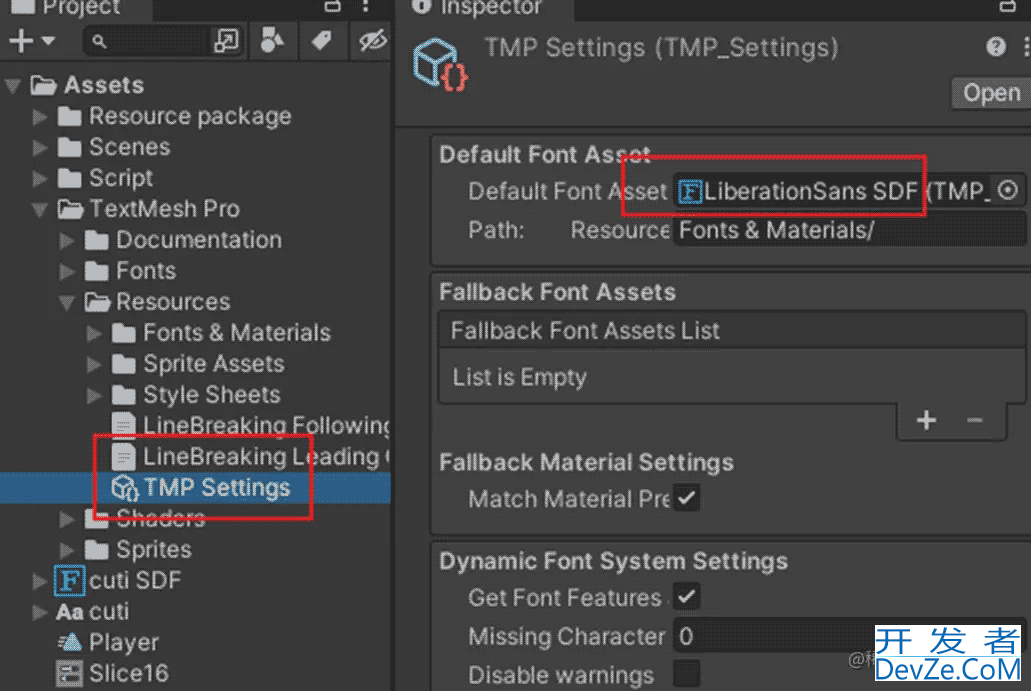Select Fonts & Materials folder icon
The width and height of the screenshot is (1031, 691).
[124, 333]
